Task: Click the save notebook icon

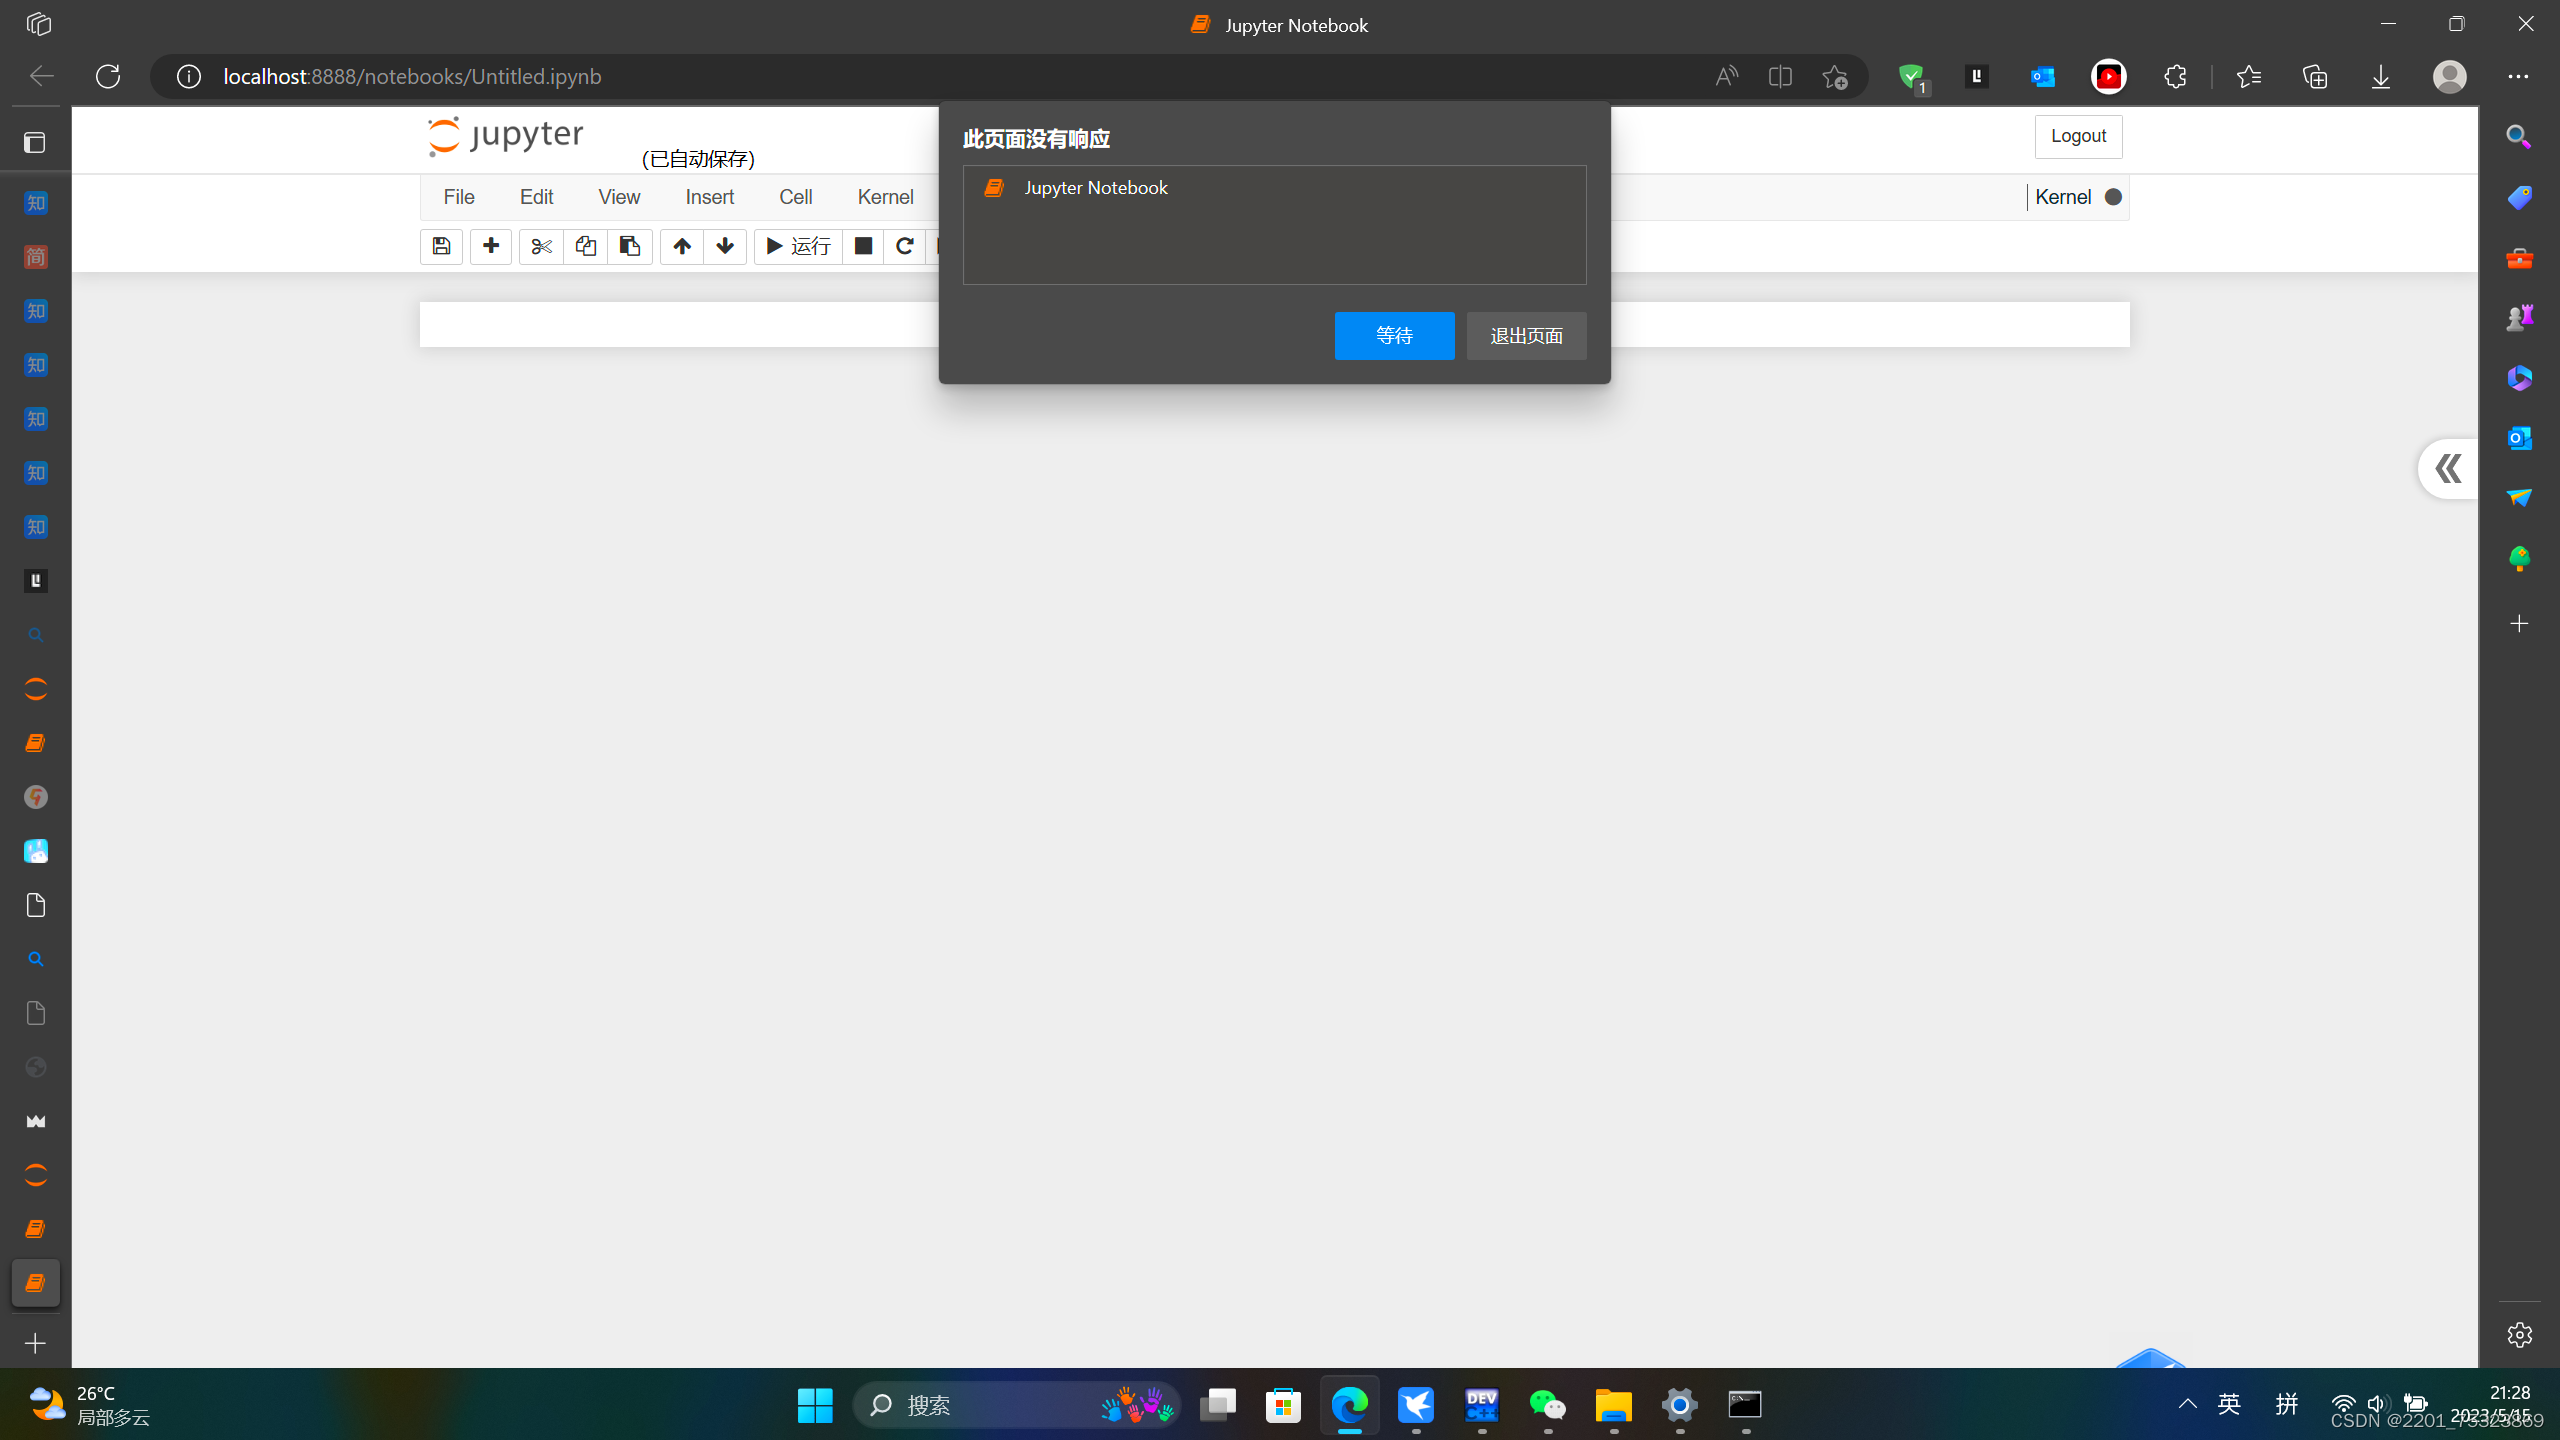Action: pos(441,246)
